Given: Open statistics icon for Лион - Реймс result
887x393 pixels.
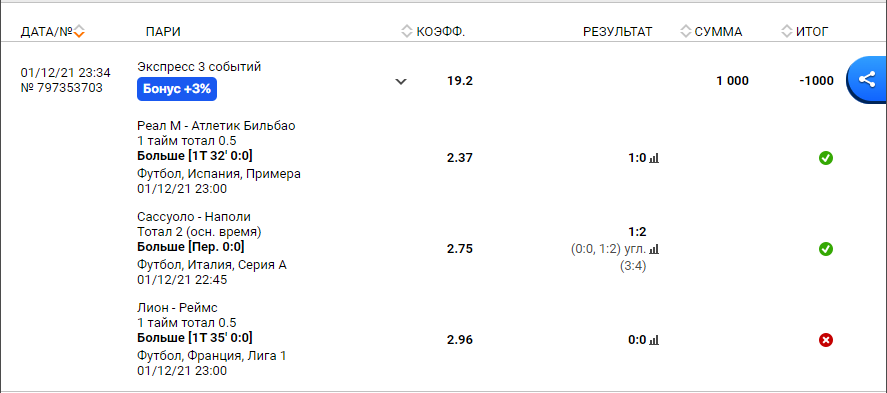Looking at the screenshot, I should click(x=655, y=340).
